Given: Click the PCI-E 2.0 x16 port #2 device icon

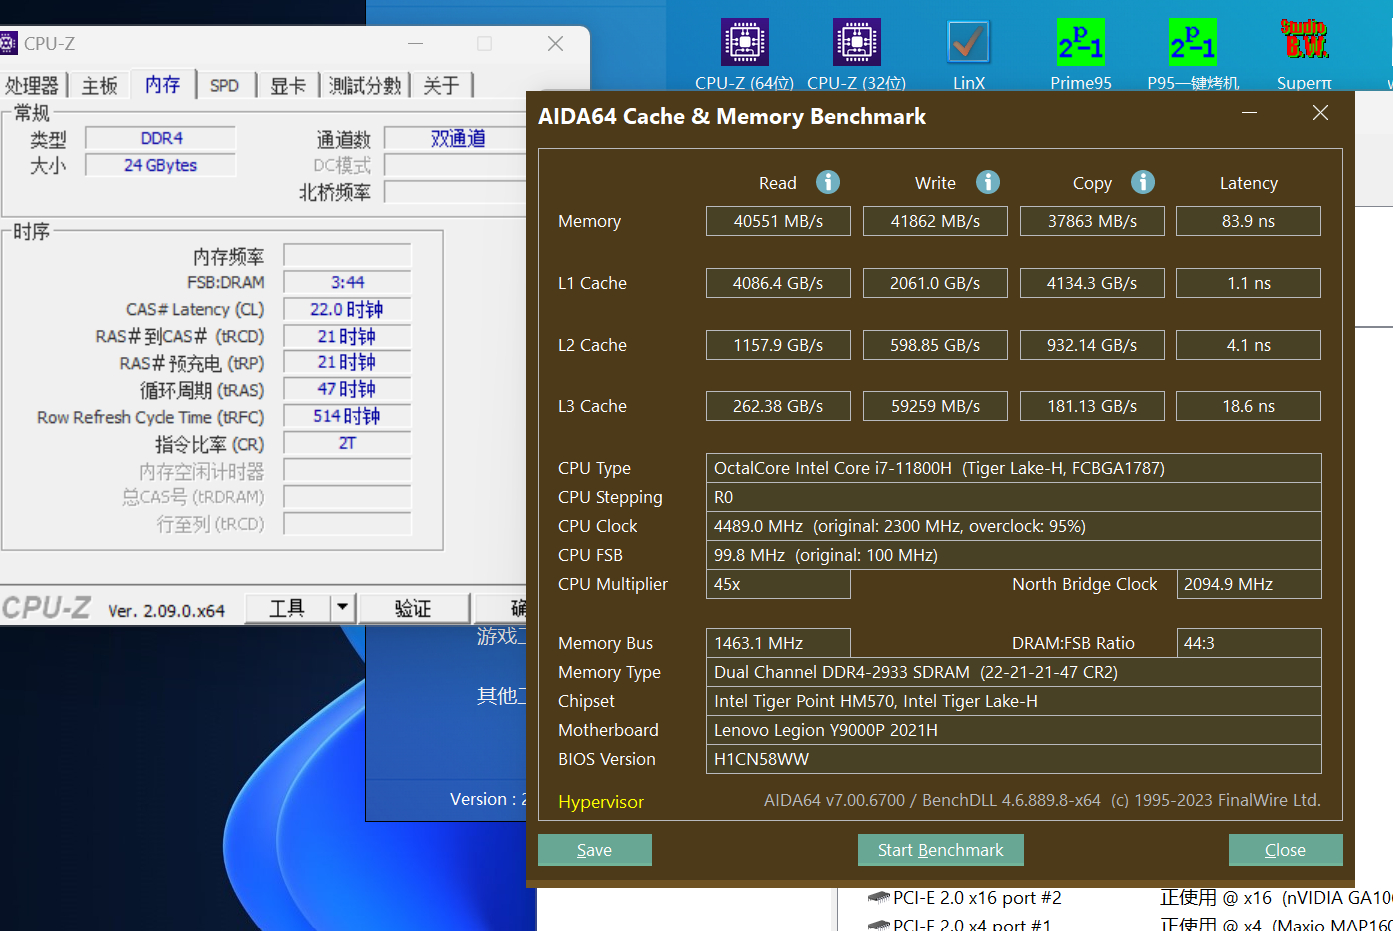Looking at the screenshot, I should [878, 898].
